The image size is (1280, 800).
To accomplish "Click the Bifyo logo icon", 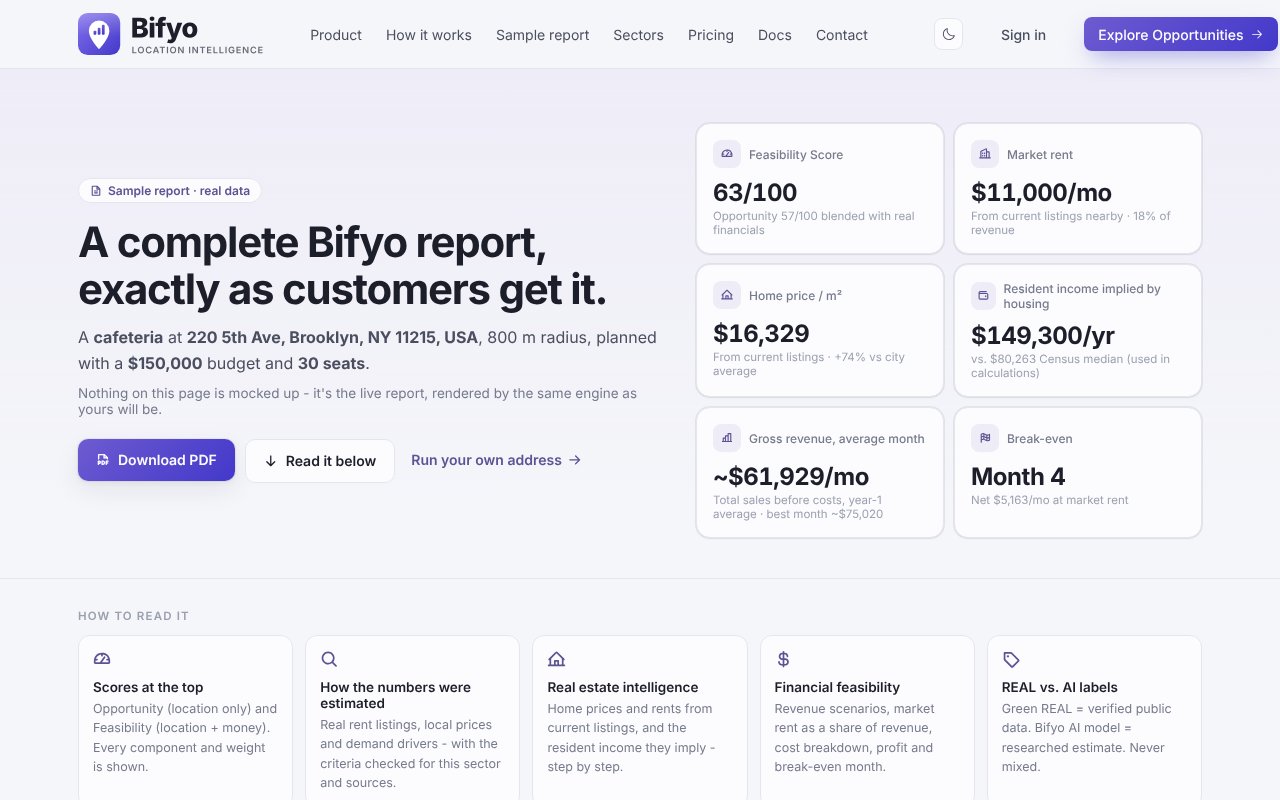I will pyautogui.click(x=99, y=34).
